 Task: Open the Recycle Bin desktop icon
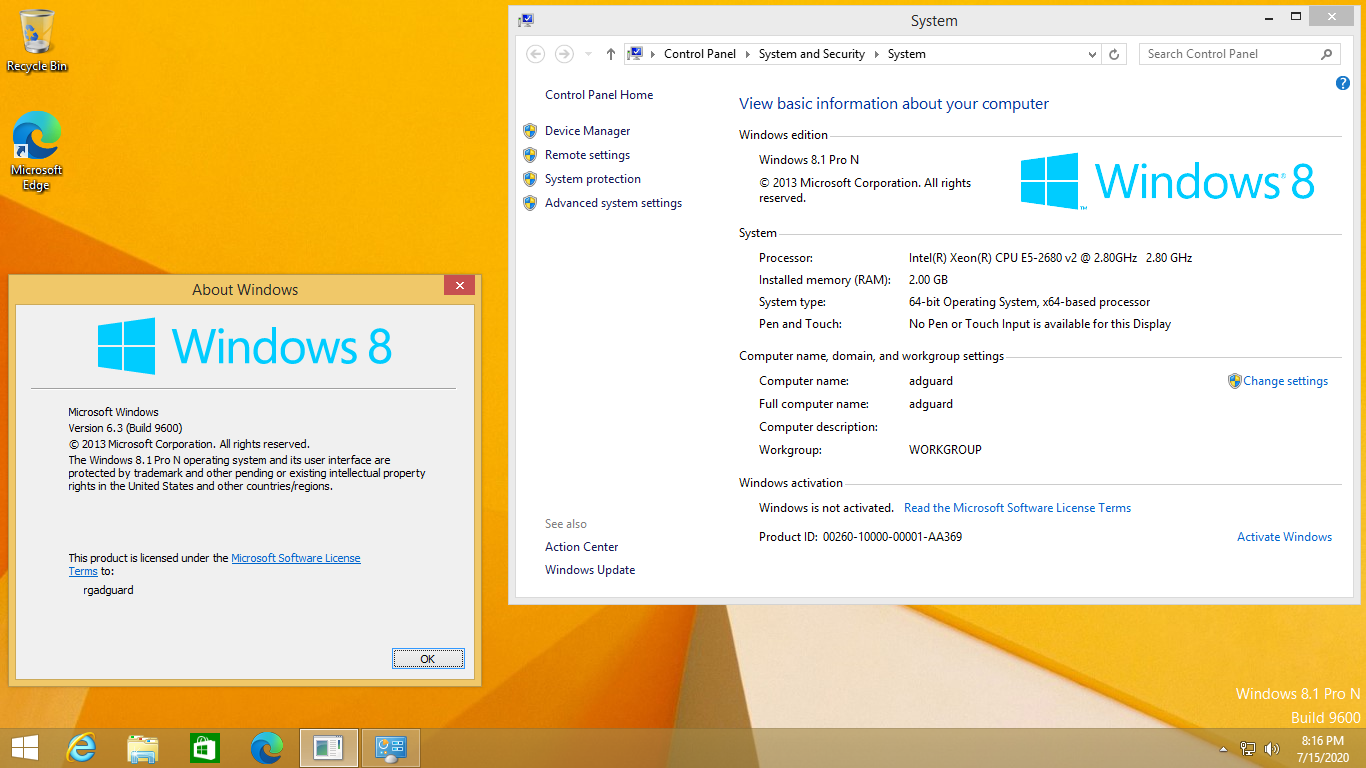pos(37,40)
